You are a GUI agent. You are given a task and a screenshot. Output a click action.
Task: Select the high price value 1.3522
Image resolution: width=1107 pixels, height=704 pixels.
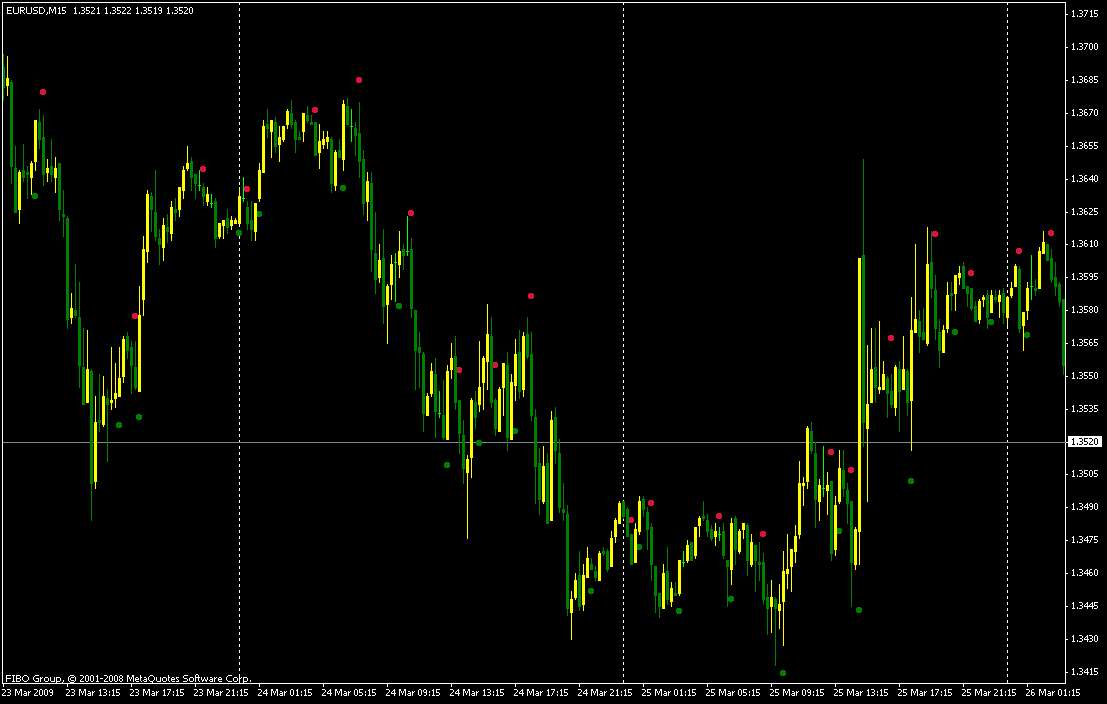tap(116, 11)
